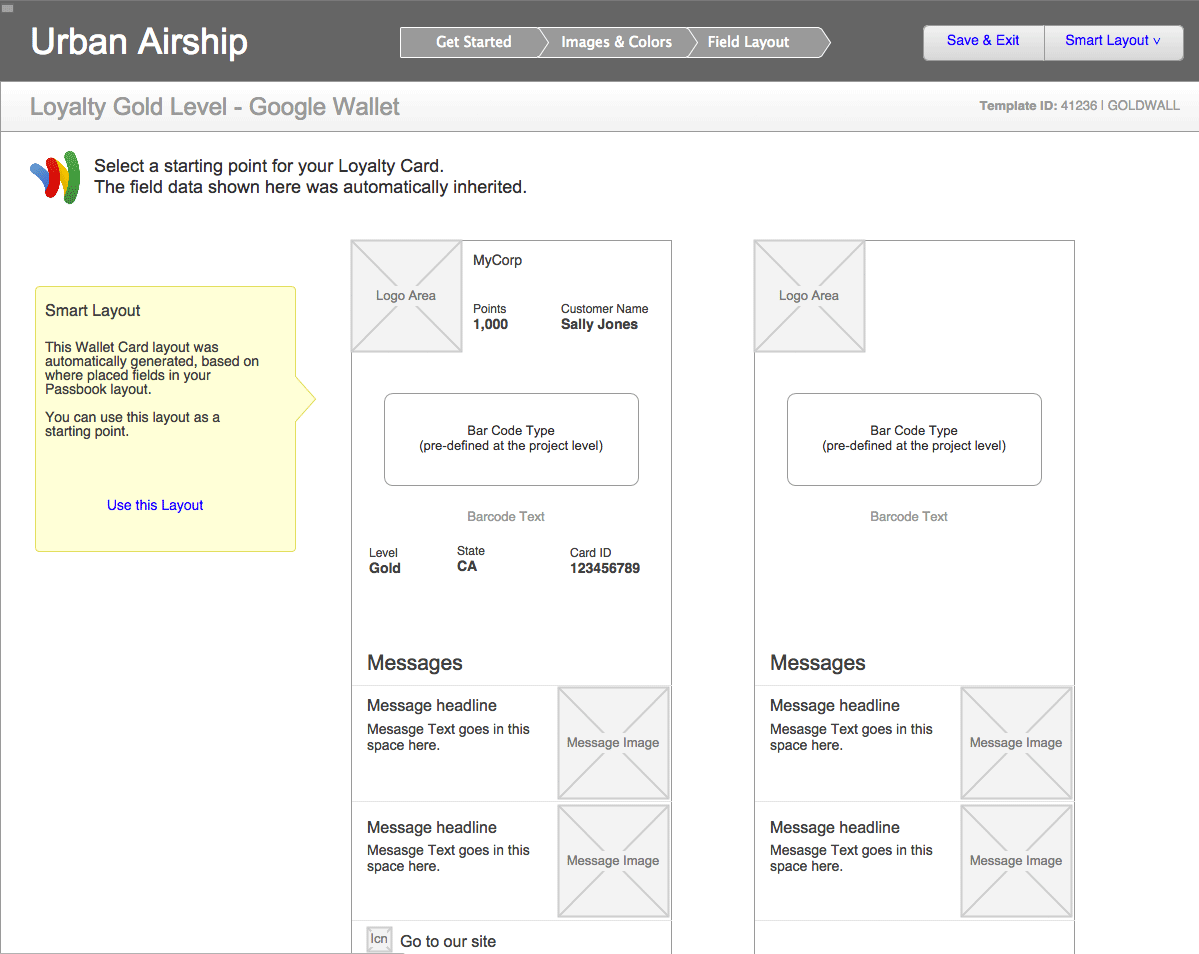Click the Level value Gold
Image resolution: width=1199 pixels, height=954 pixels.
point(385,568)
